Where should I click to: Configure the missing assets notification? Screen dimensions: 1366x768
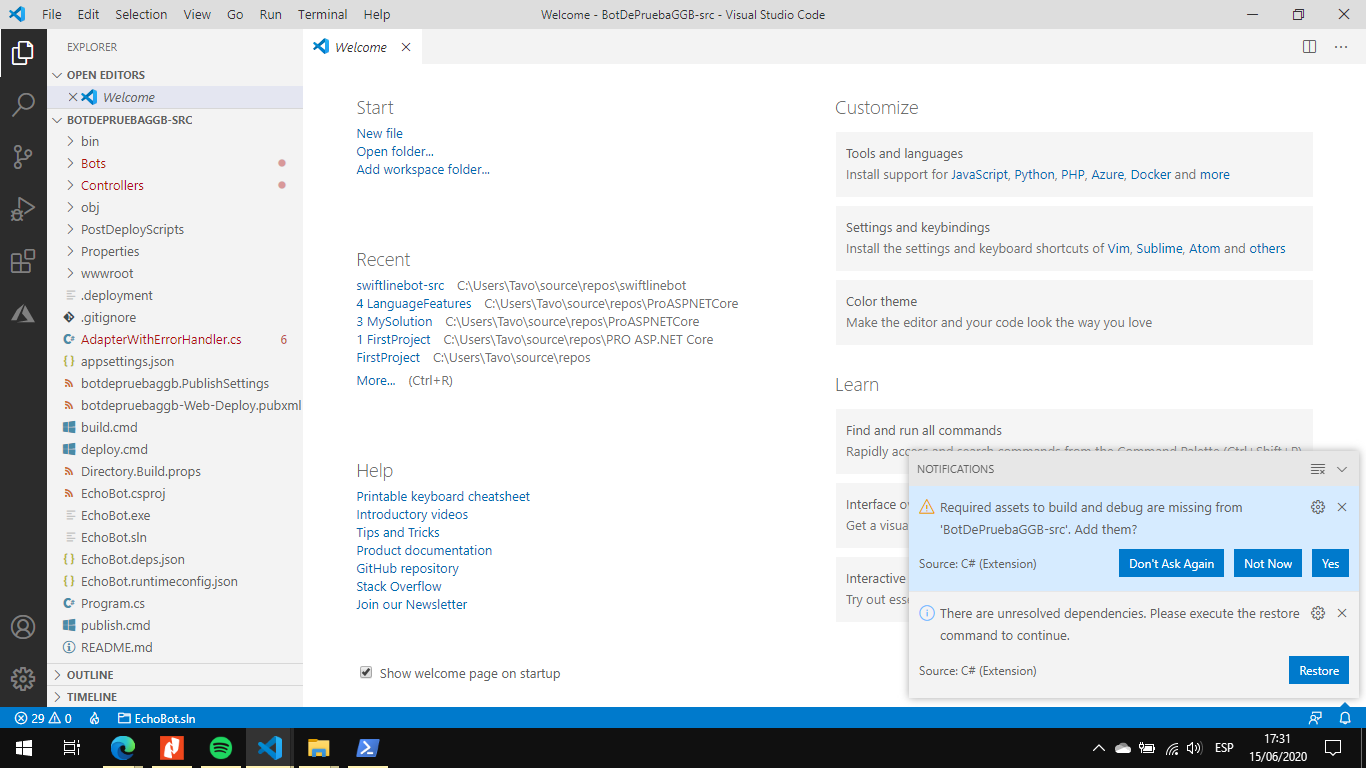1318,507
